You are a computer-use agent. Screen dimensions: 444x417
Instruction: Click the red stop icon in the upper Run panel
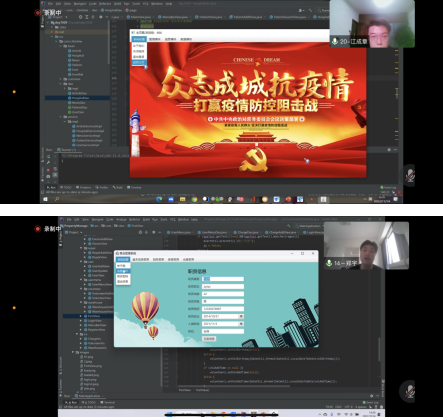[48, 170]
